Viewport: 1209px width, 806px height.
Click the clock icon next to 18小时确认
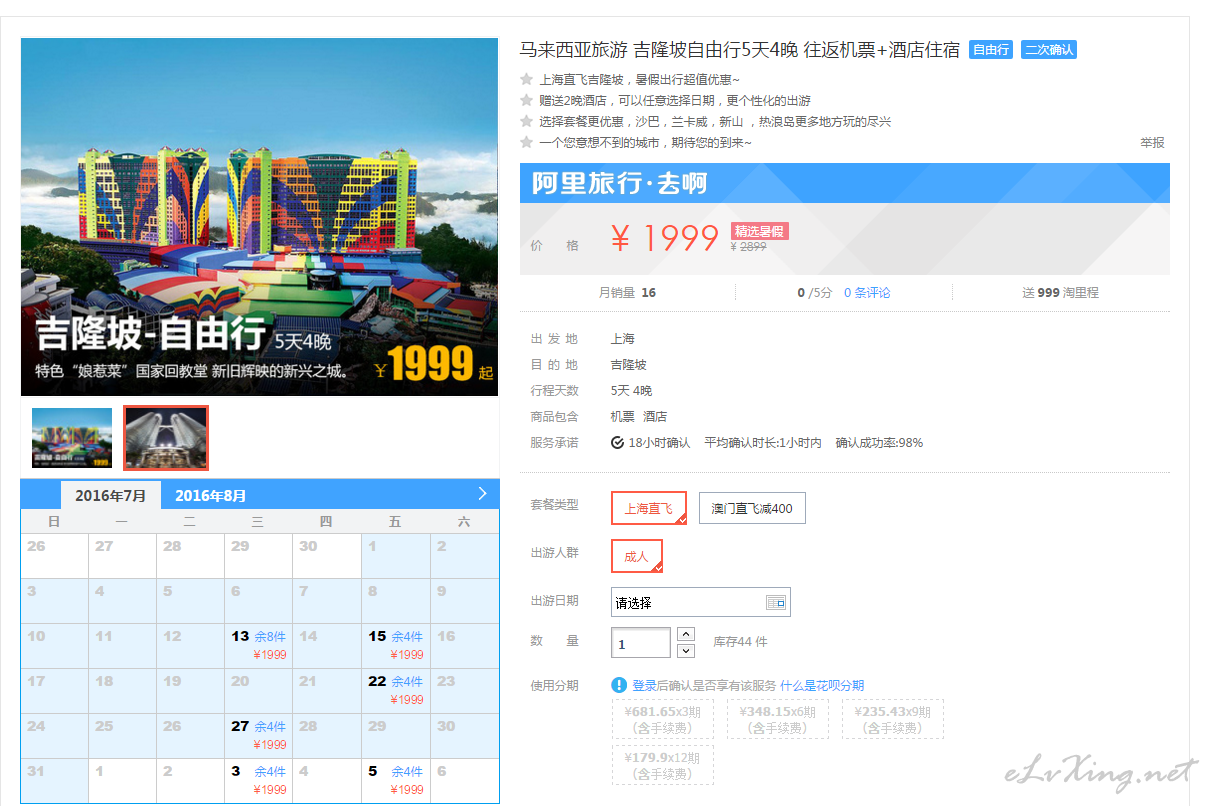pos(618,442)
